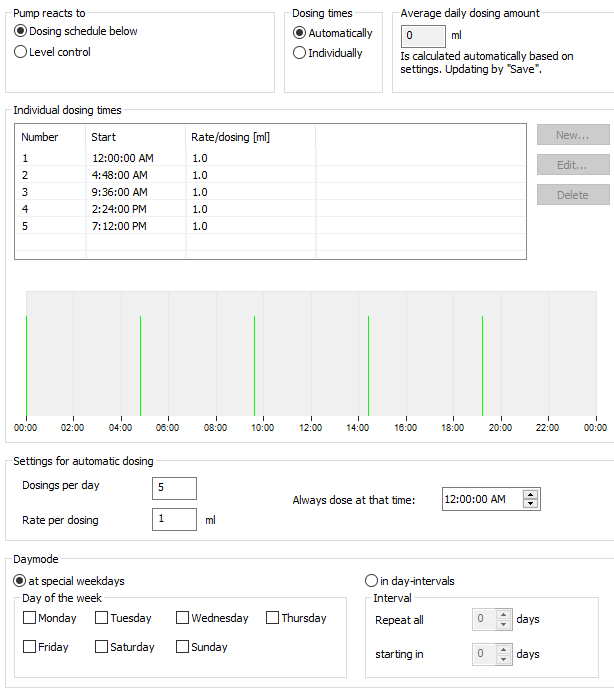Select dosing row 7:12:00 PM
This screenshot has width=614, height=689.
click(270, 226)
